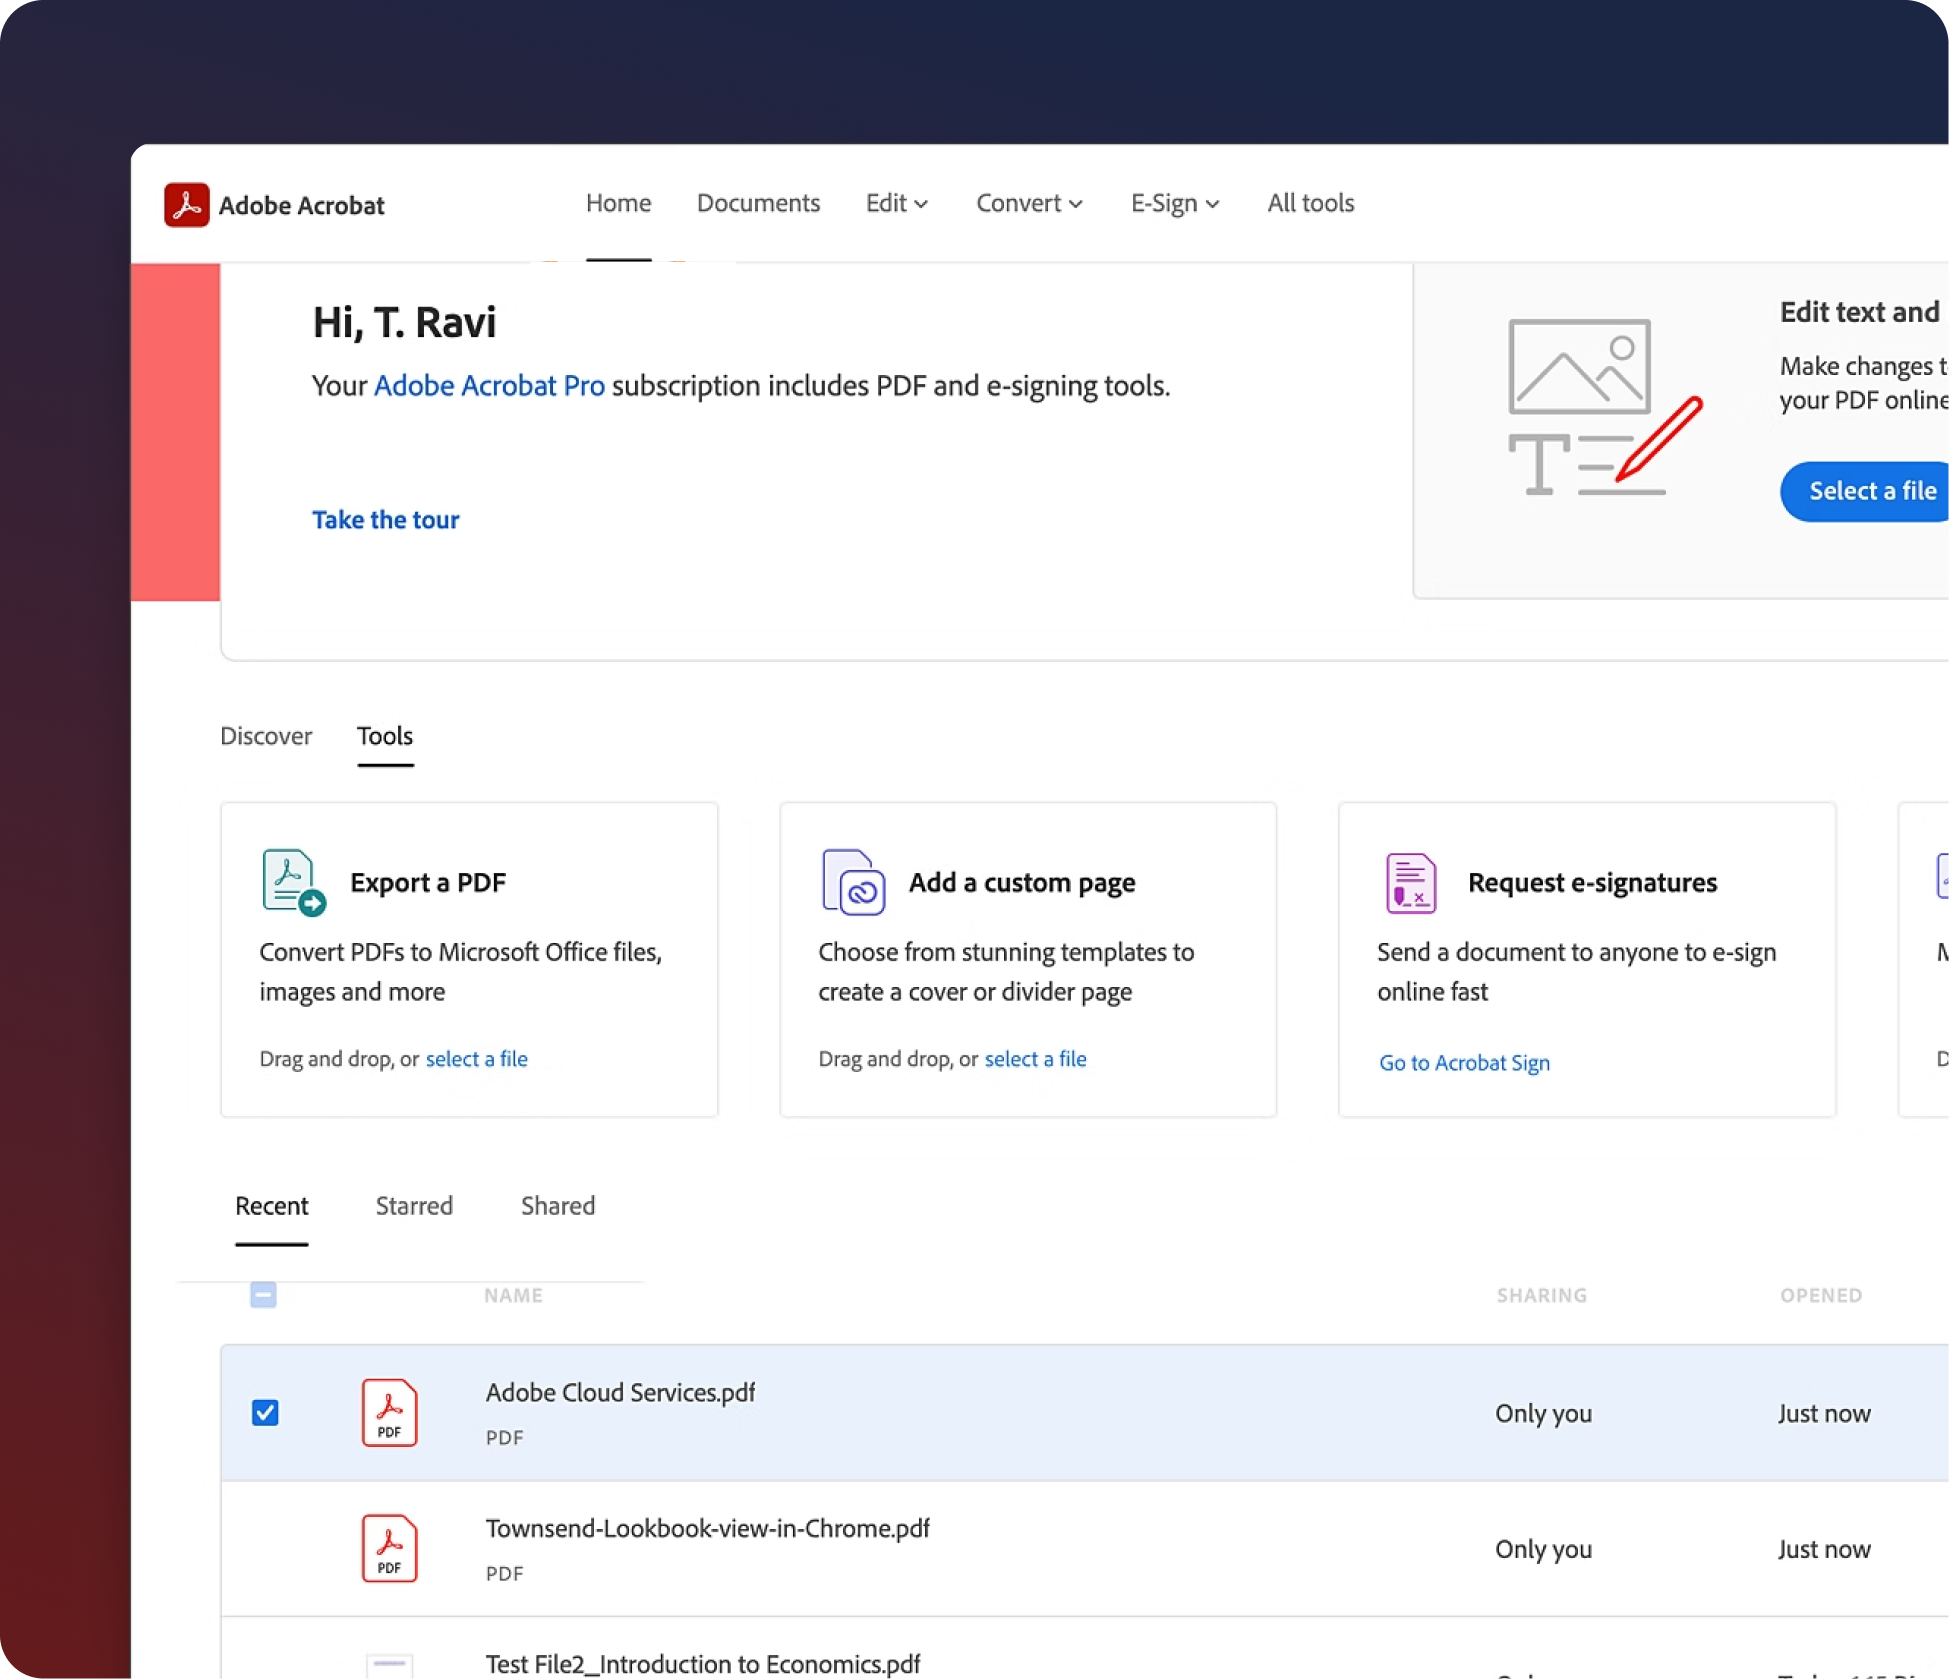Viewport: 1949px width, 1679px height.
Task: Expand the E-Sign dropdown menu
Action: [1175, 203]
